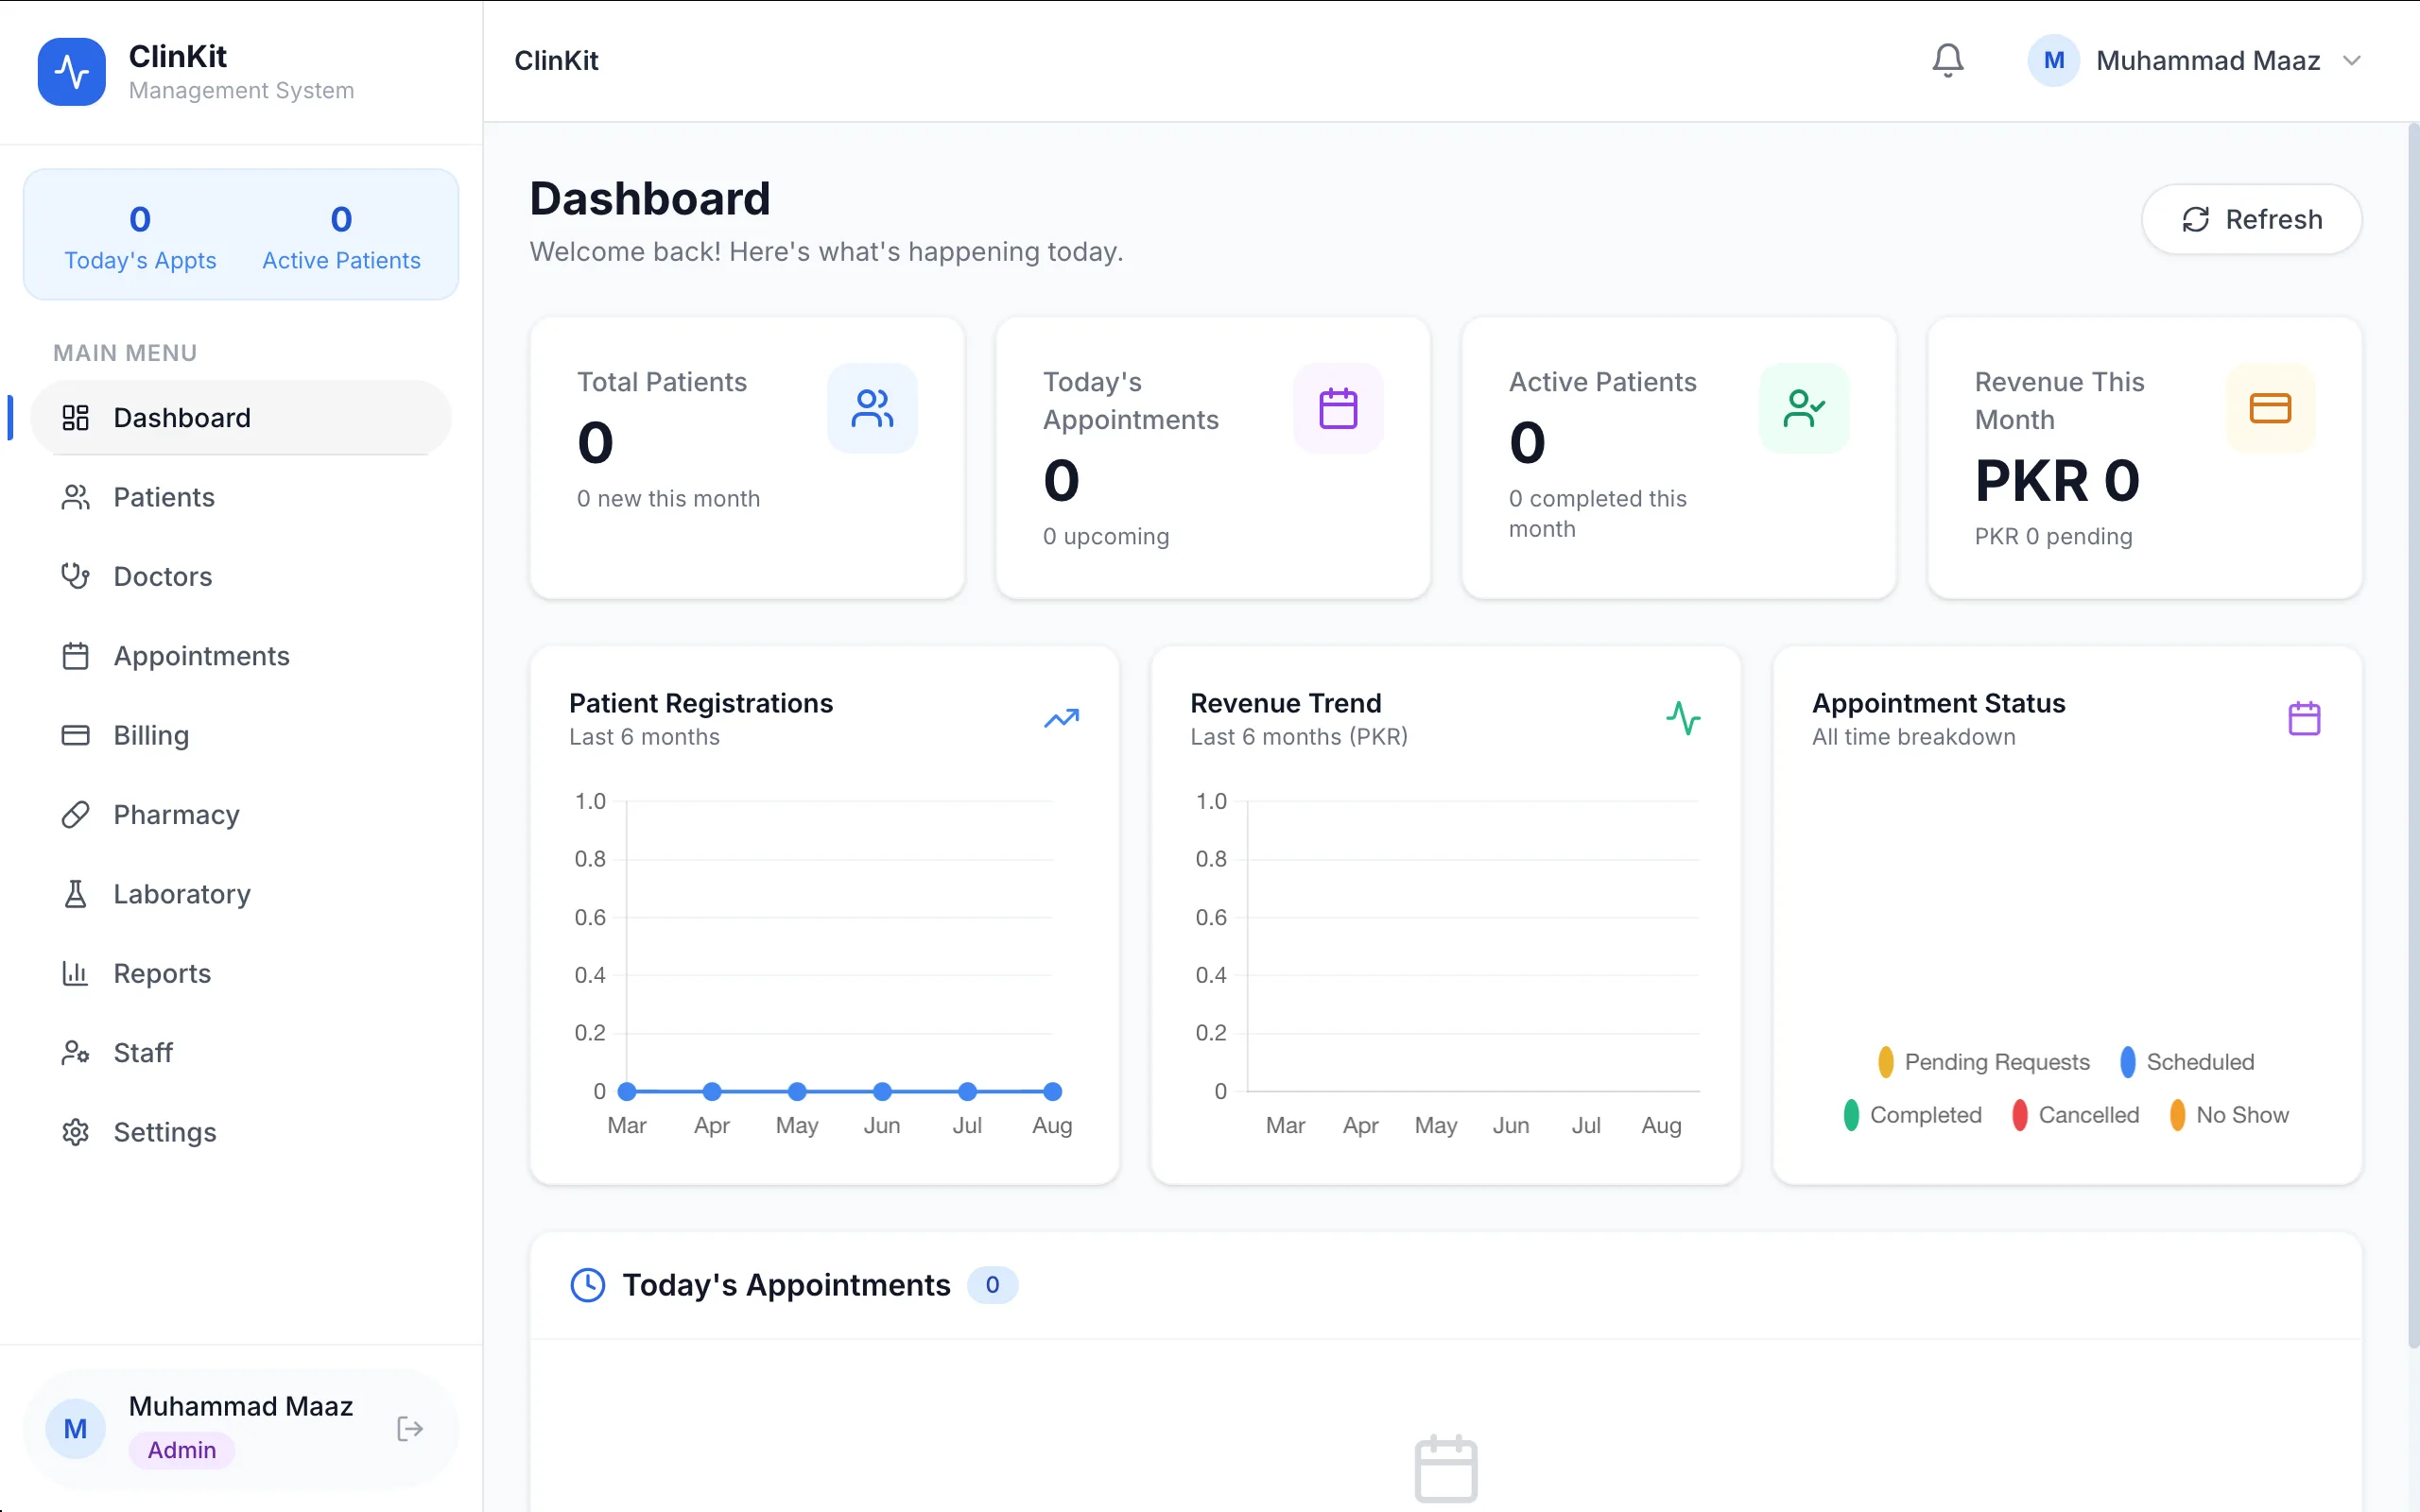
Task: Click the '0 new this month' text
Action: point(668,499)
